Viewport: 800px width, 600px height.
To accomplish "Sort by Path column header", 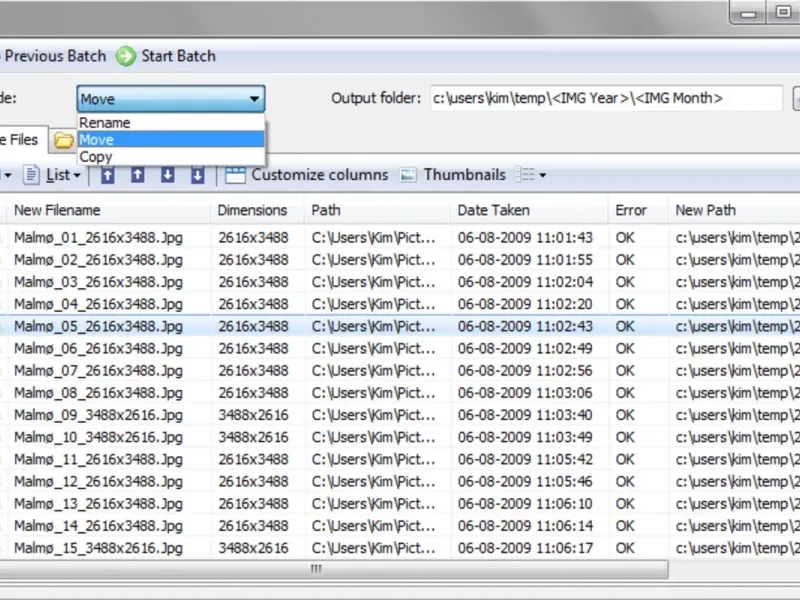I will tap(378, 210).
